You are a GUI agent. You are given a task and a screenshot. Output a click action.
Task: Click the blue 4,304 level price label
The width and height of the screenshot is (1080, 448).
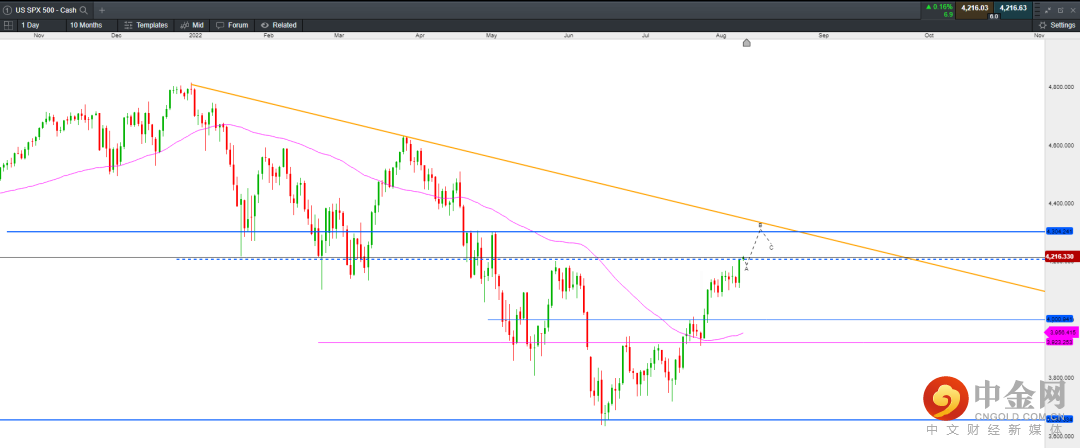[1058, 231]
